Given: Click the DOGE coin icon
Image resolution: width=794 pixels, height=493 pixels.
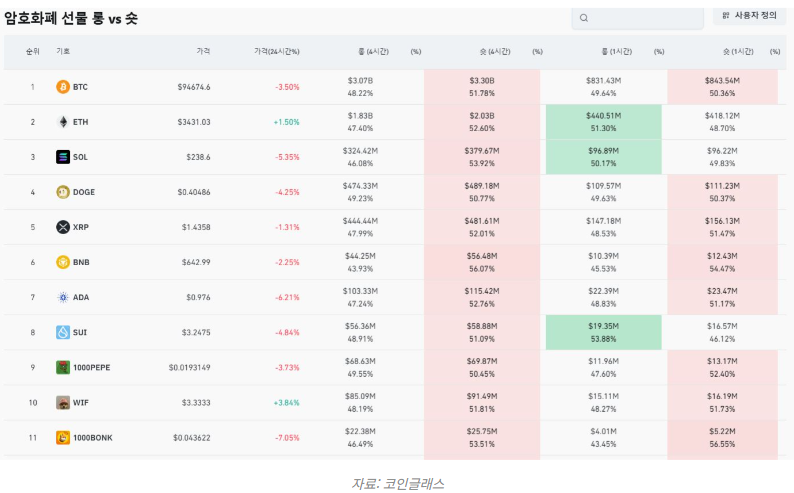Looking at the screenshot, I should [63, 192].
